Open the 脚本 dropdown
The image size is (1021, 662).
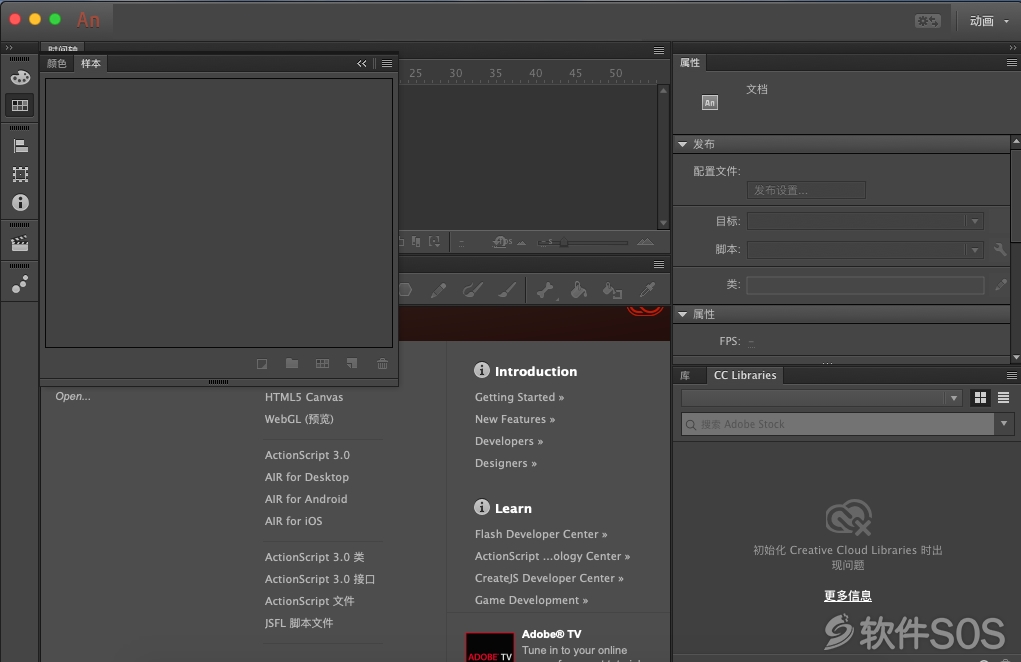(865, 249)
